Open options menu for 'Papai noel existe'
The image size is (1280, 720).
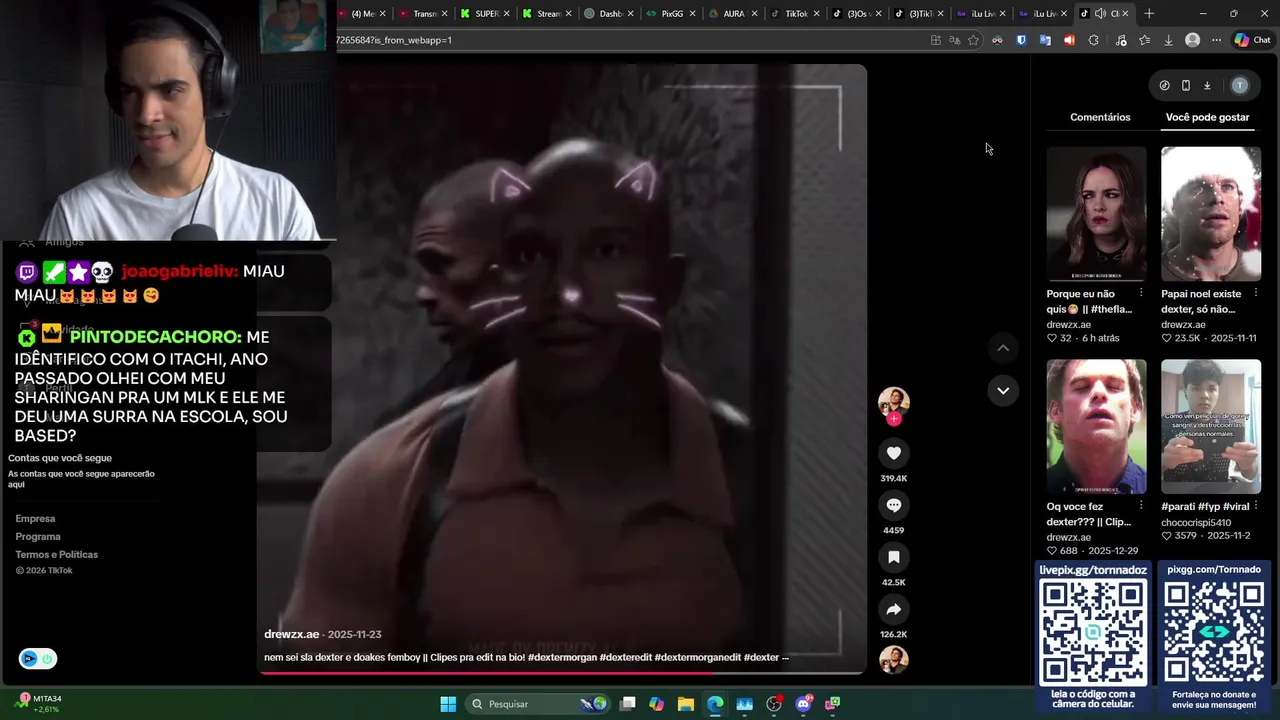[x=1255, y=293]
